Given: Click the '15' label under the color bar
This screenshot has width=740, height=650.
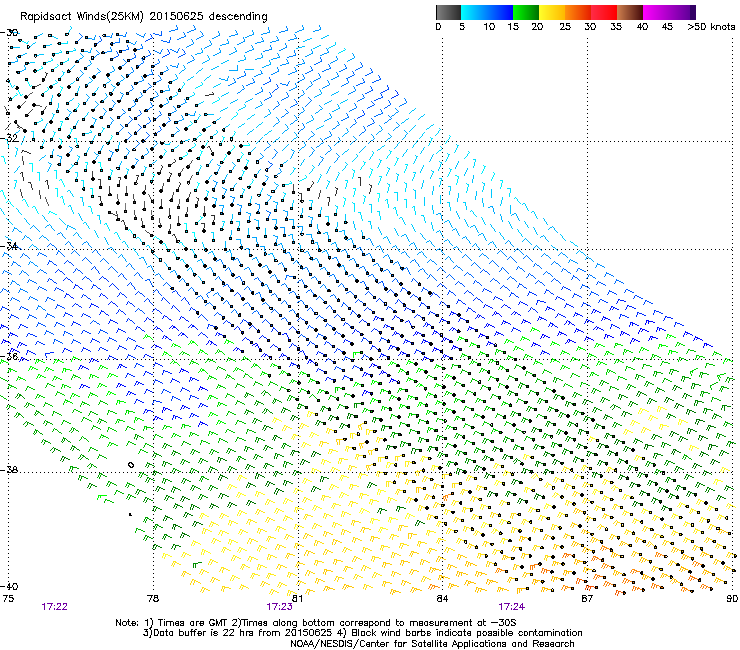Looking at the screenshot, I should pyautogui.click(x=513, y=27).
